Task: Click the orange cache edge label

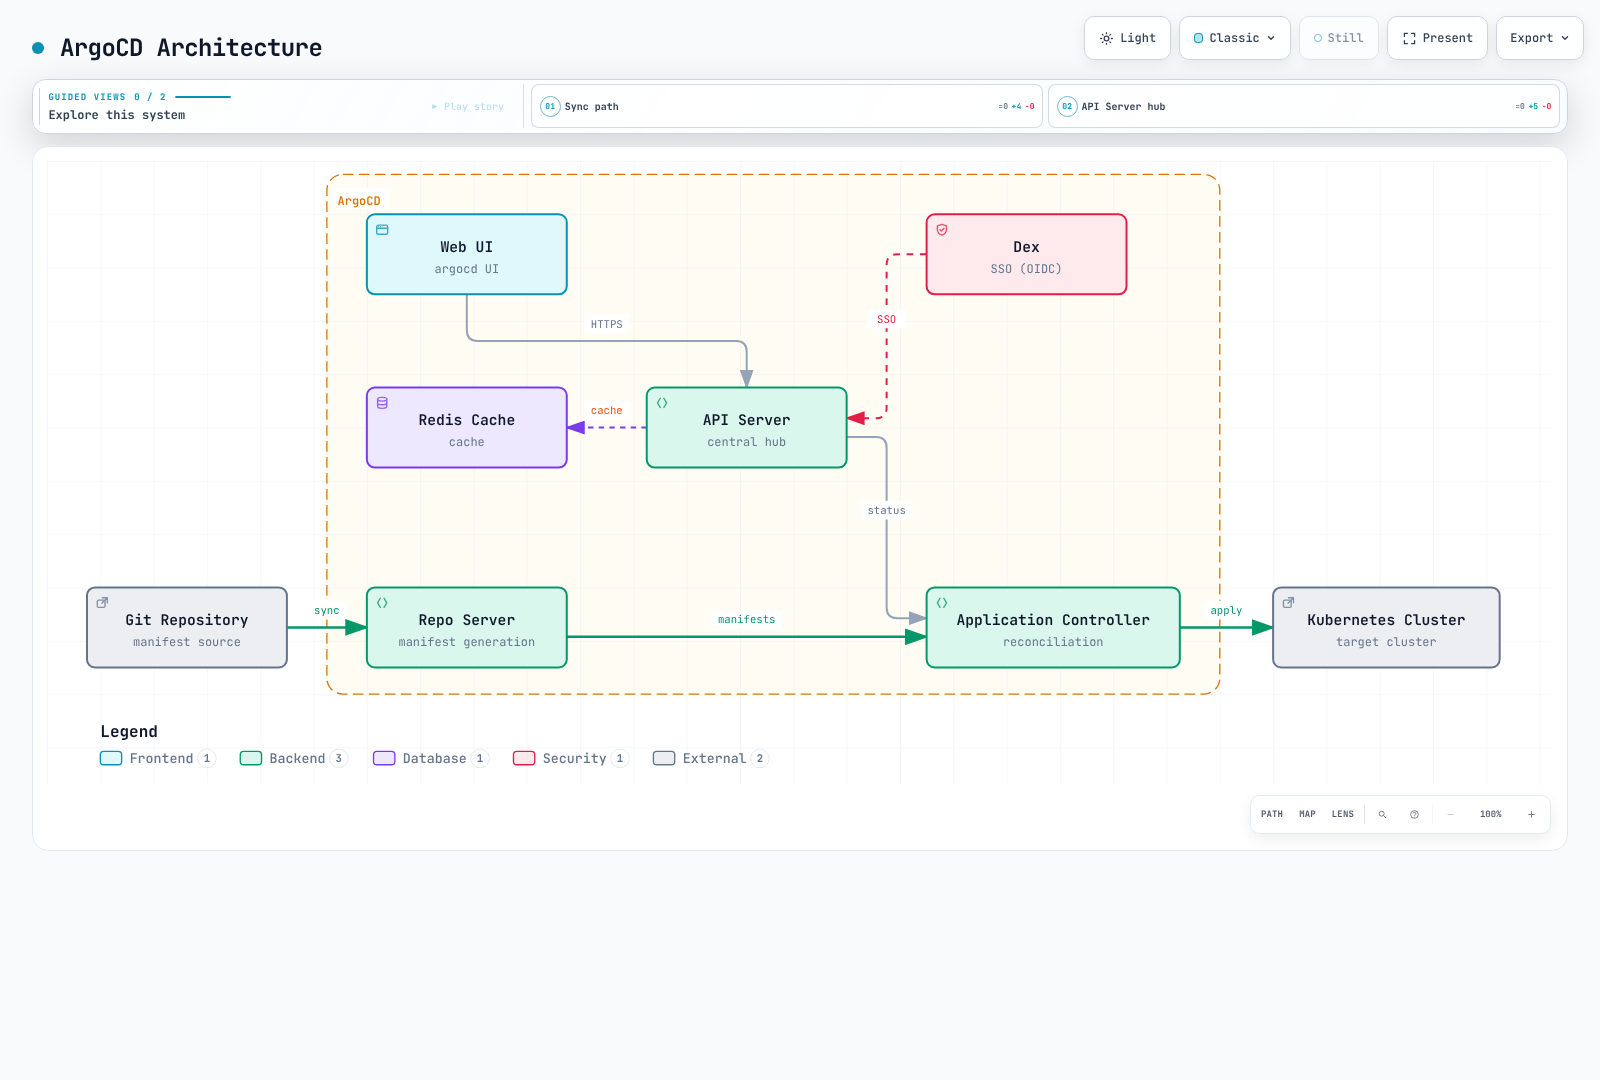Action: point(607,410)
